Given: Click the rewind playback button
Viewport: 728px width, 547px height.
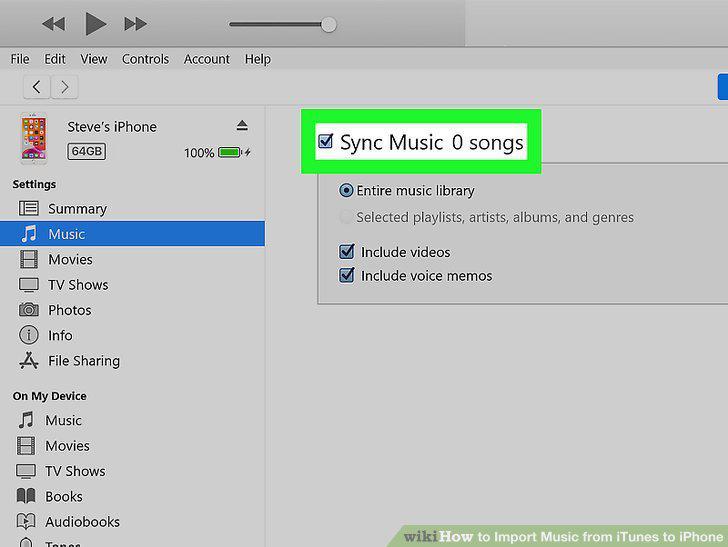Looking at the screenshot, I should click(54, 24).
